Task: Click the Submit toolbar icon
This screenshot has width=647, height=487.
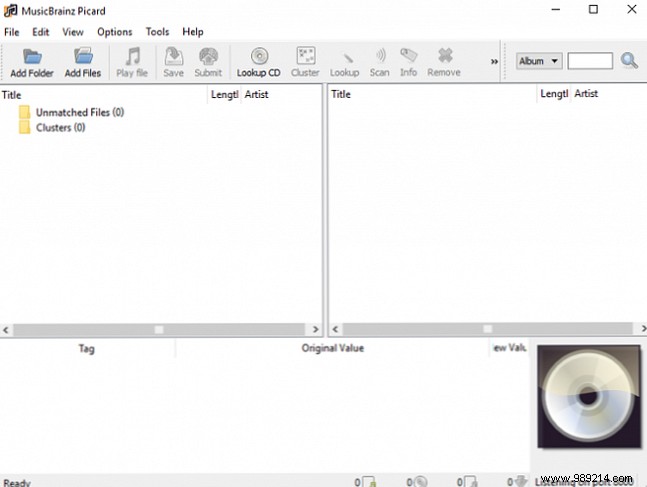Action: [208, 57]
